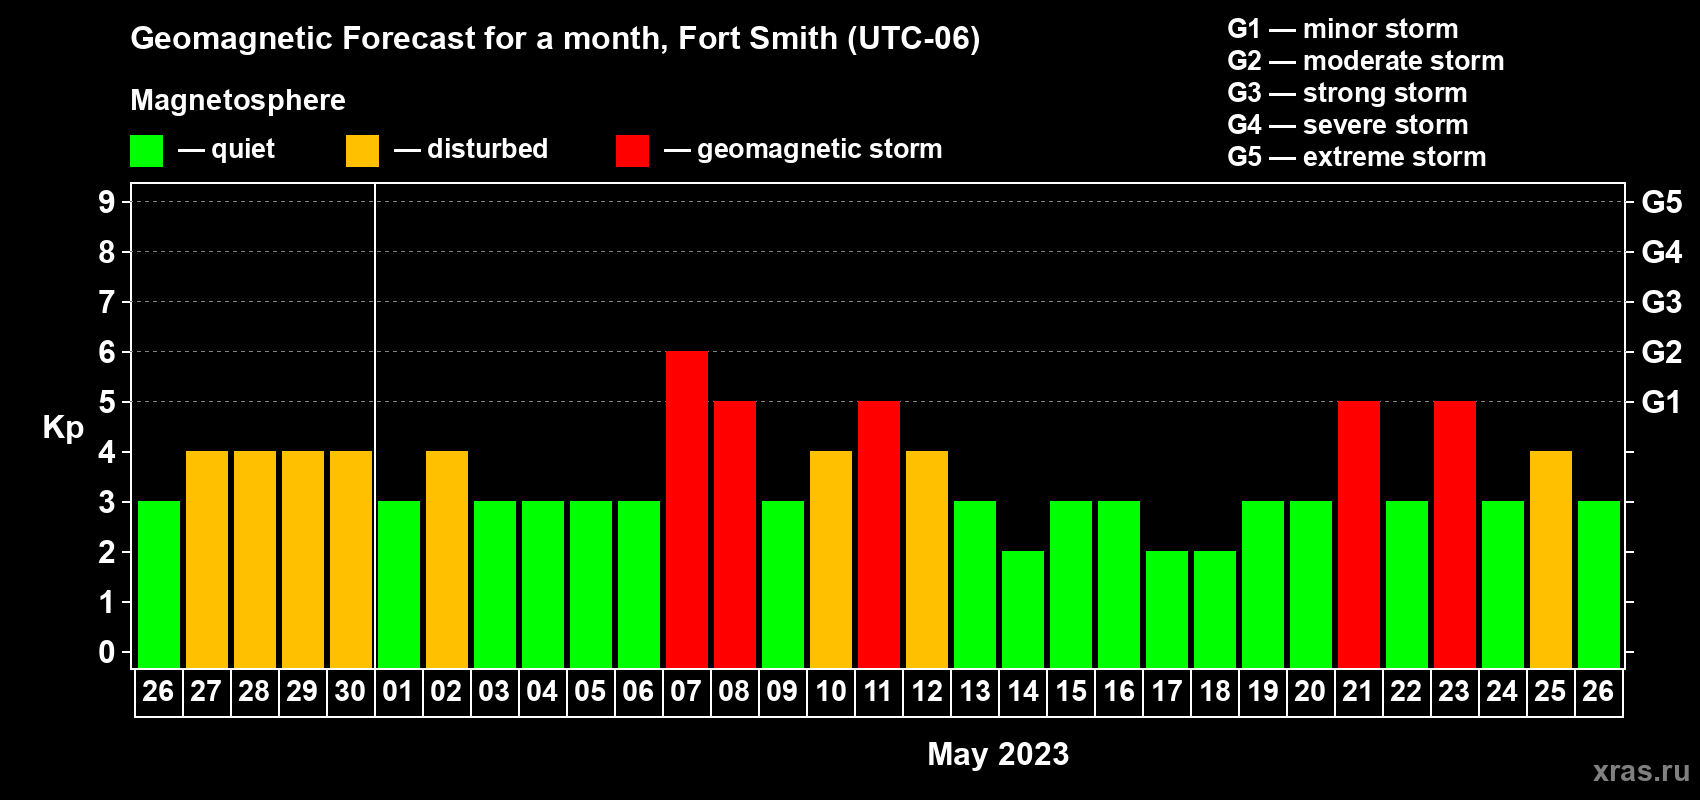Screen dimensions: 1700x800
Task: Click the 'May 2023' month label
Action: (998, 754)
